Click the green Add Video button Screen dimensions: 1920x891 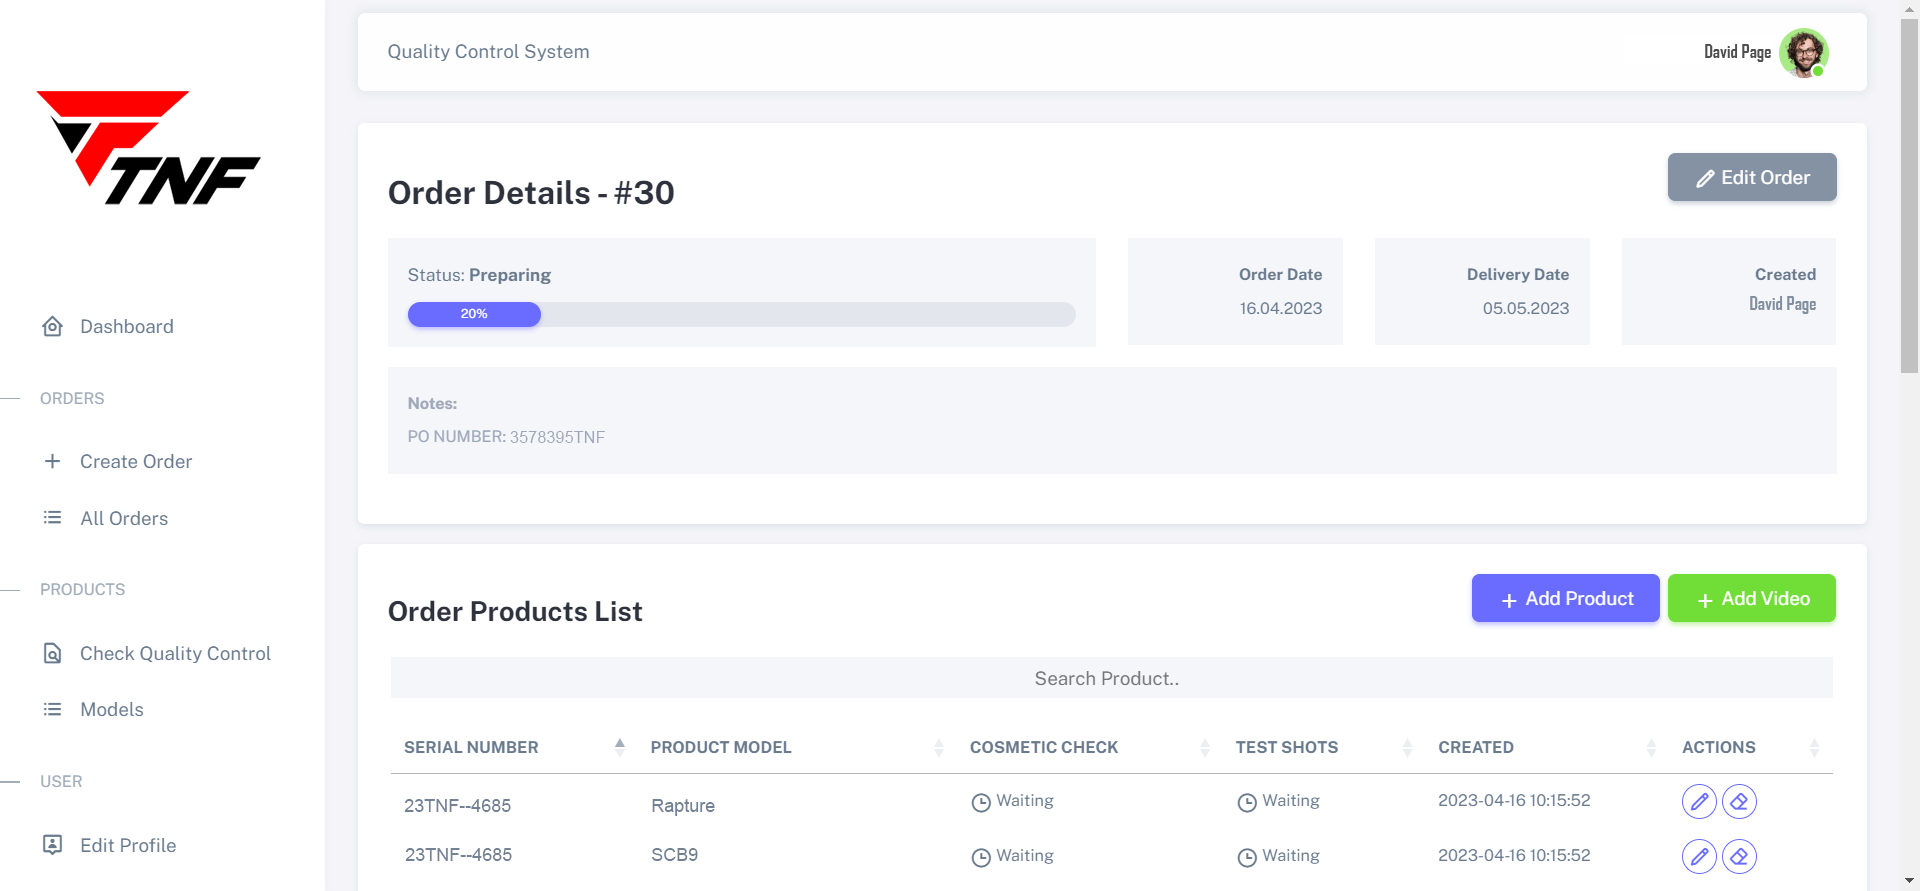click(x=1751, y=599)
